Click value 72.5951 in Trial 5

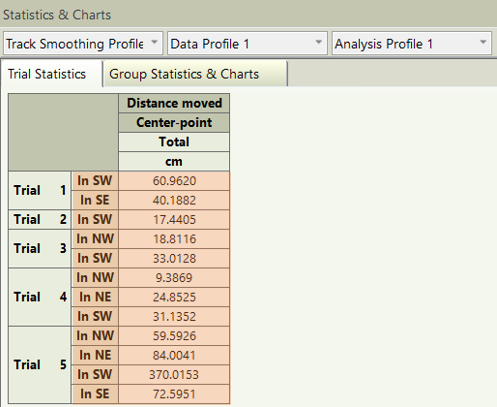point(174,394)
